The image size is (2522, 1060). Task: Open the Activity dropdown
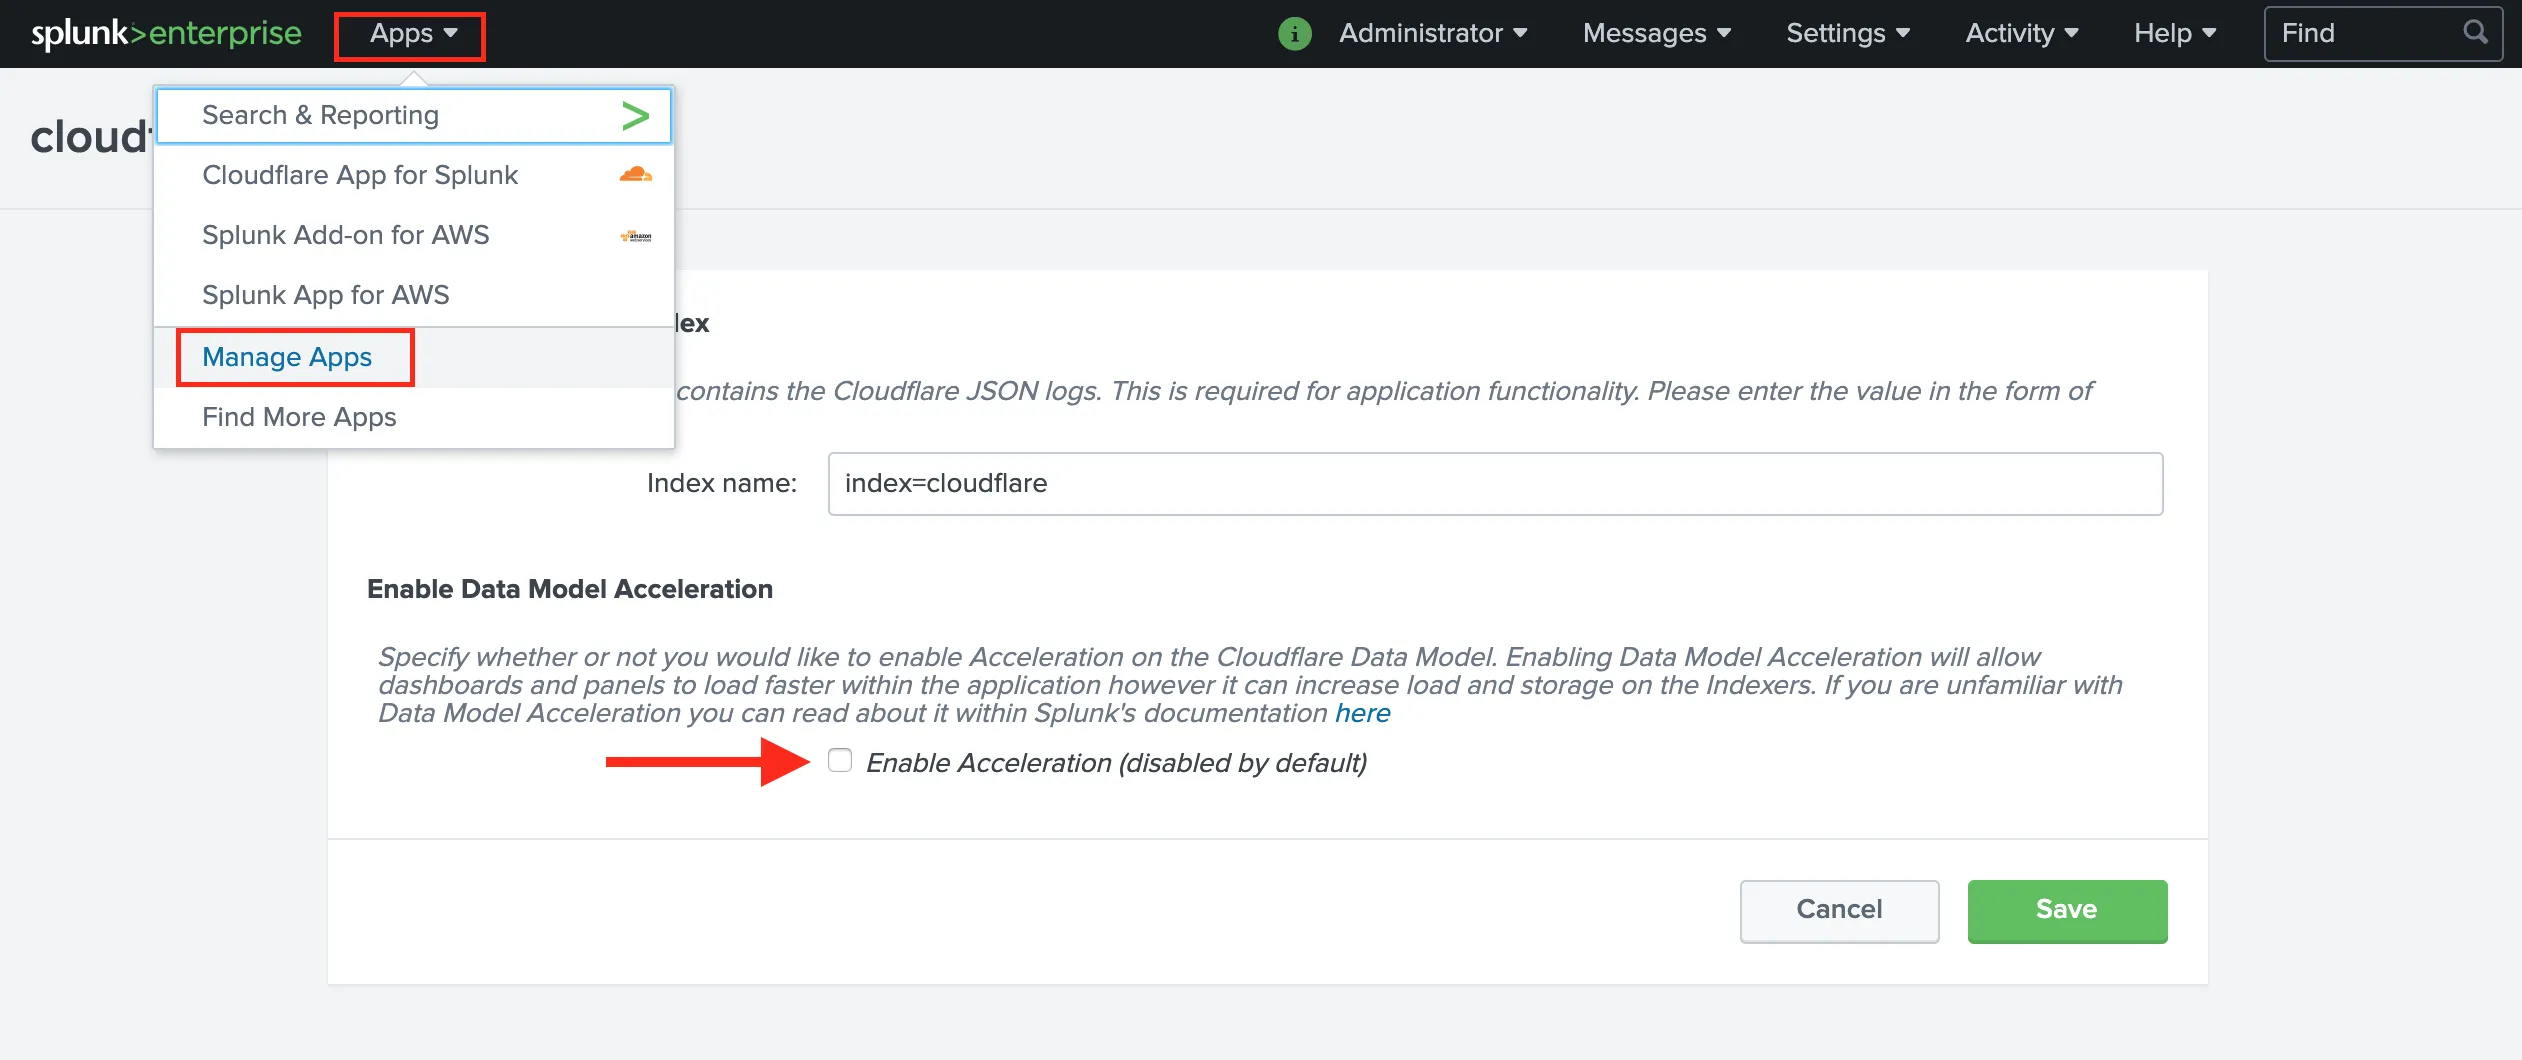tap(2020, 33)
